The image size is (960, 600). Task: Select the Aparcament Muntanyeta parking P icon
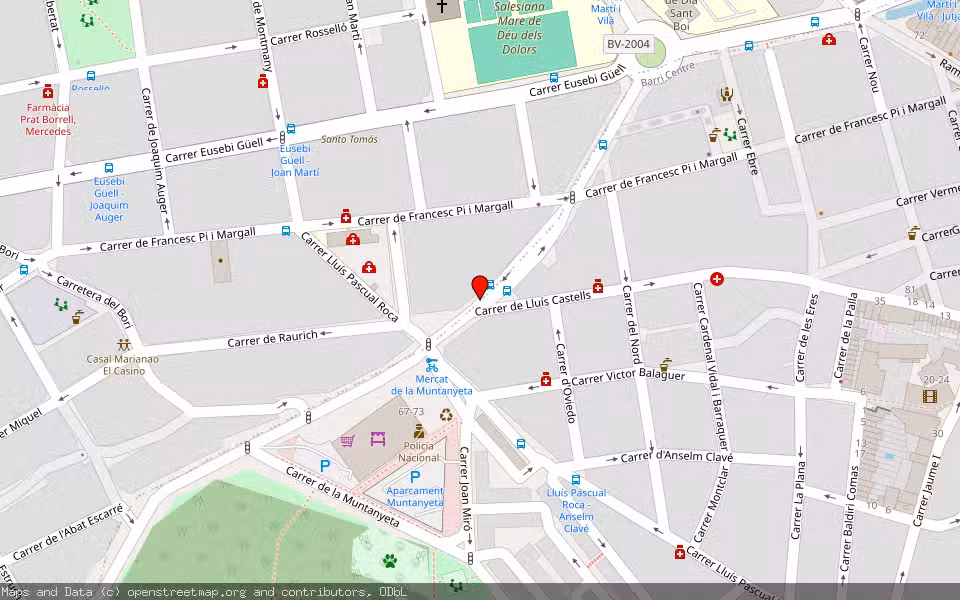[x=415, y=476]
